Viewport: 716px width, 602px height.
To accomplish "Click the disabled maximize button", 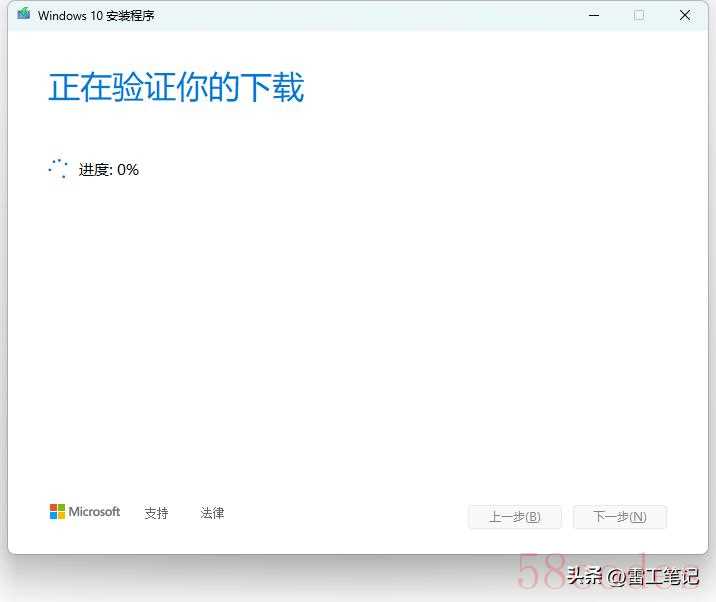I will tap(639, 15).
